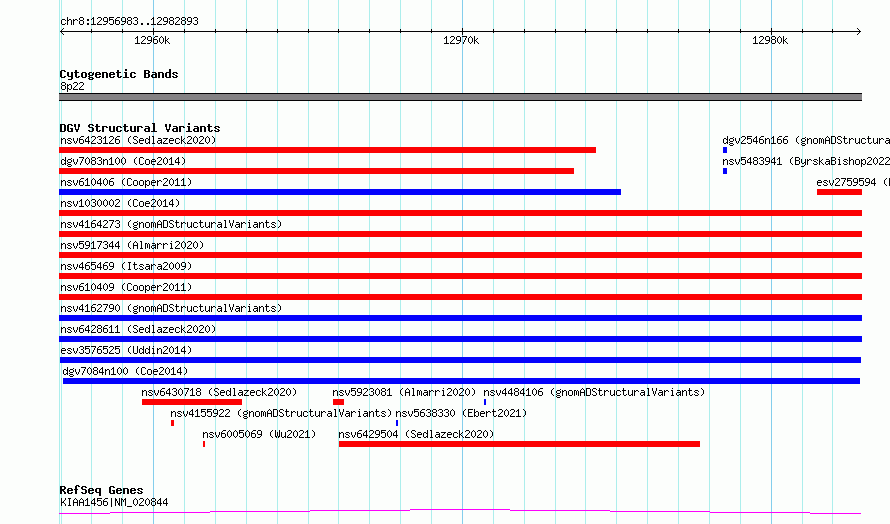Open the first dgv7083n100 (Coe2014) variant label
Viewport: 890px width, 524px height.
[x=123, y=161]
